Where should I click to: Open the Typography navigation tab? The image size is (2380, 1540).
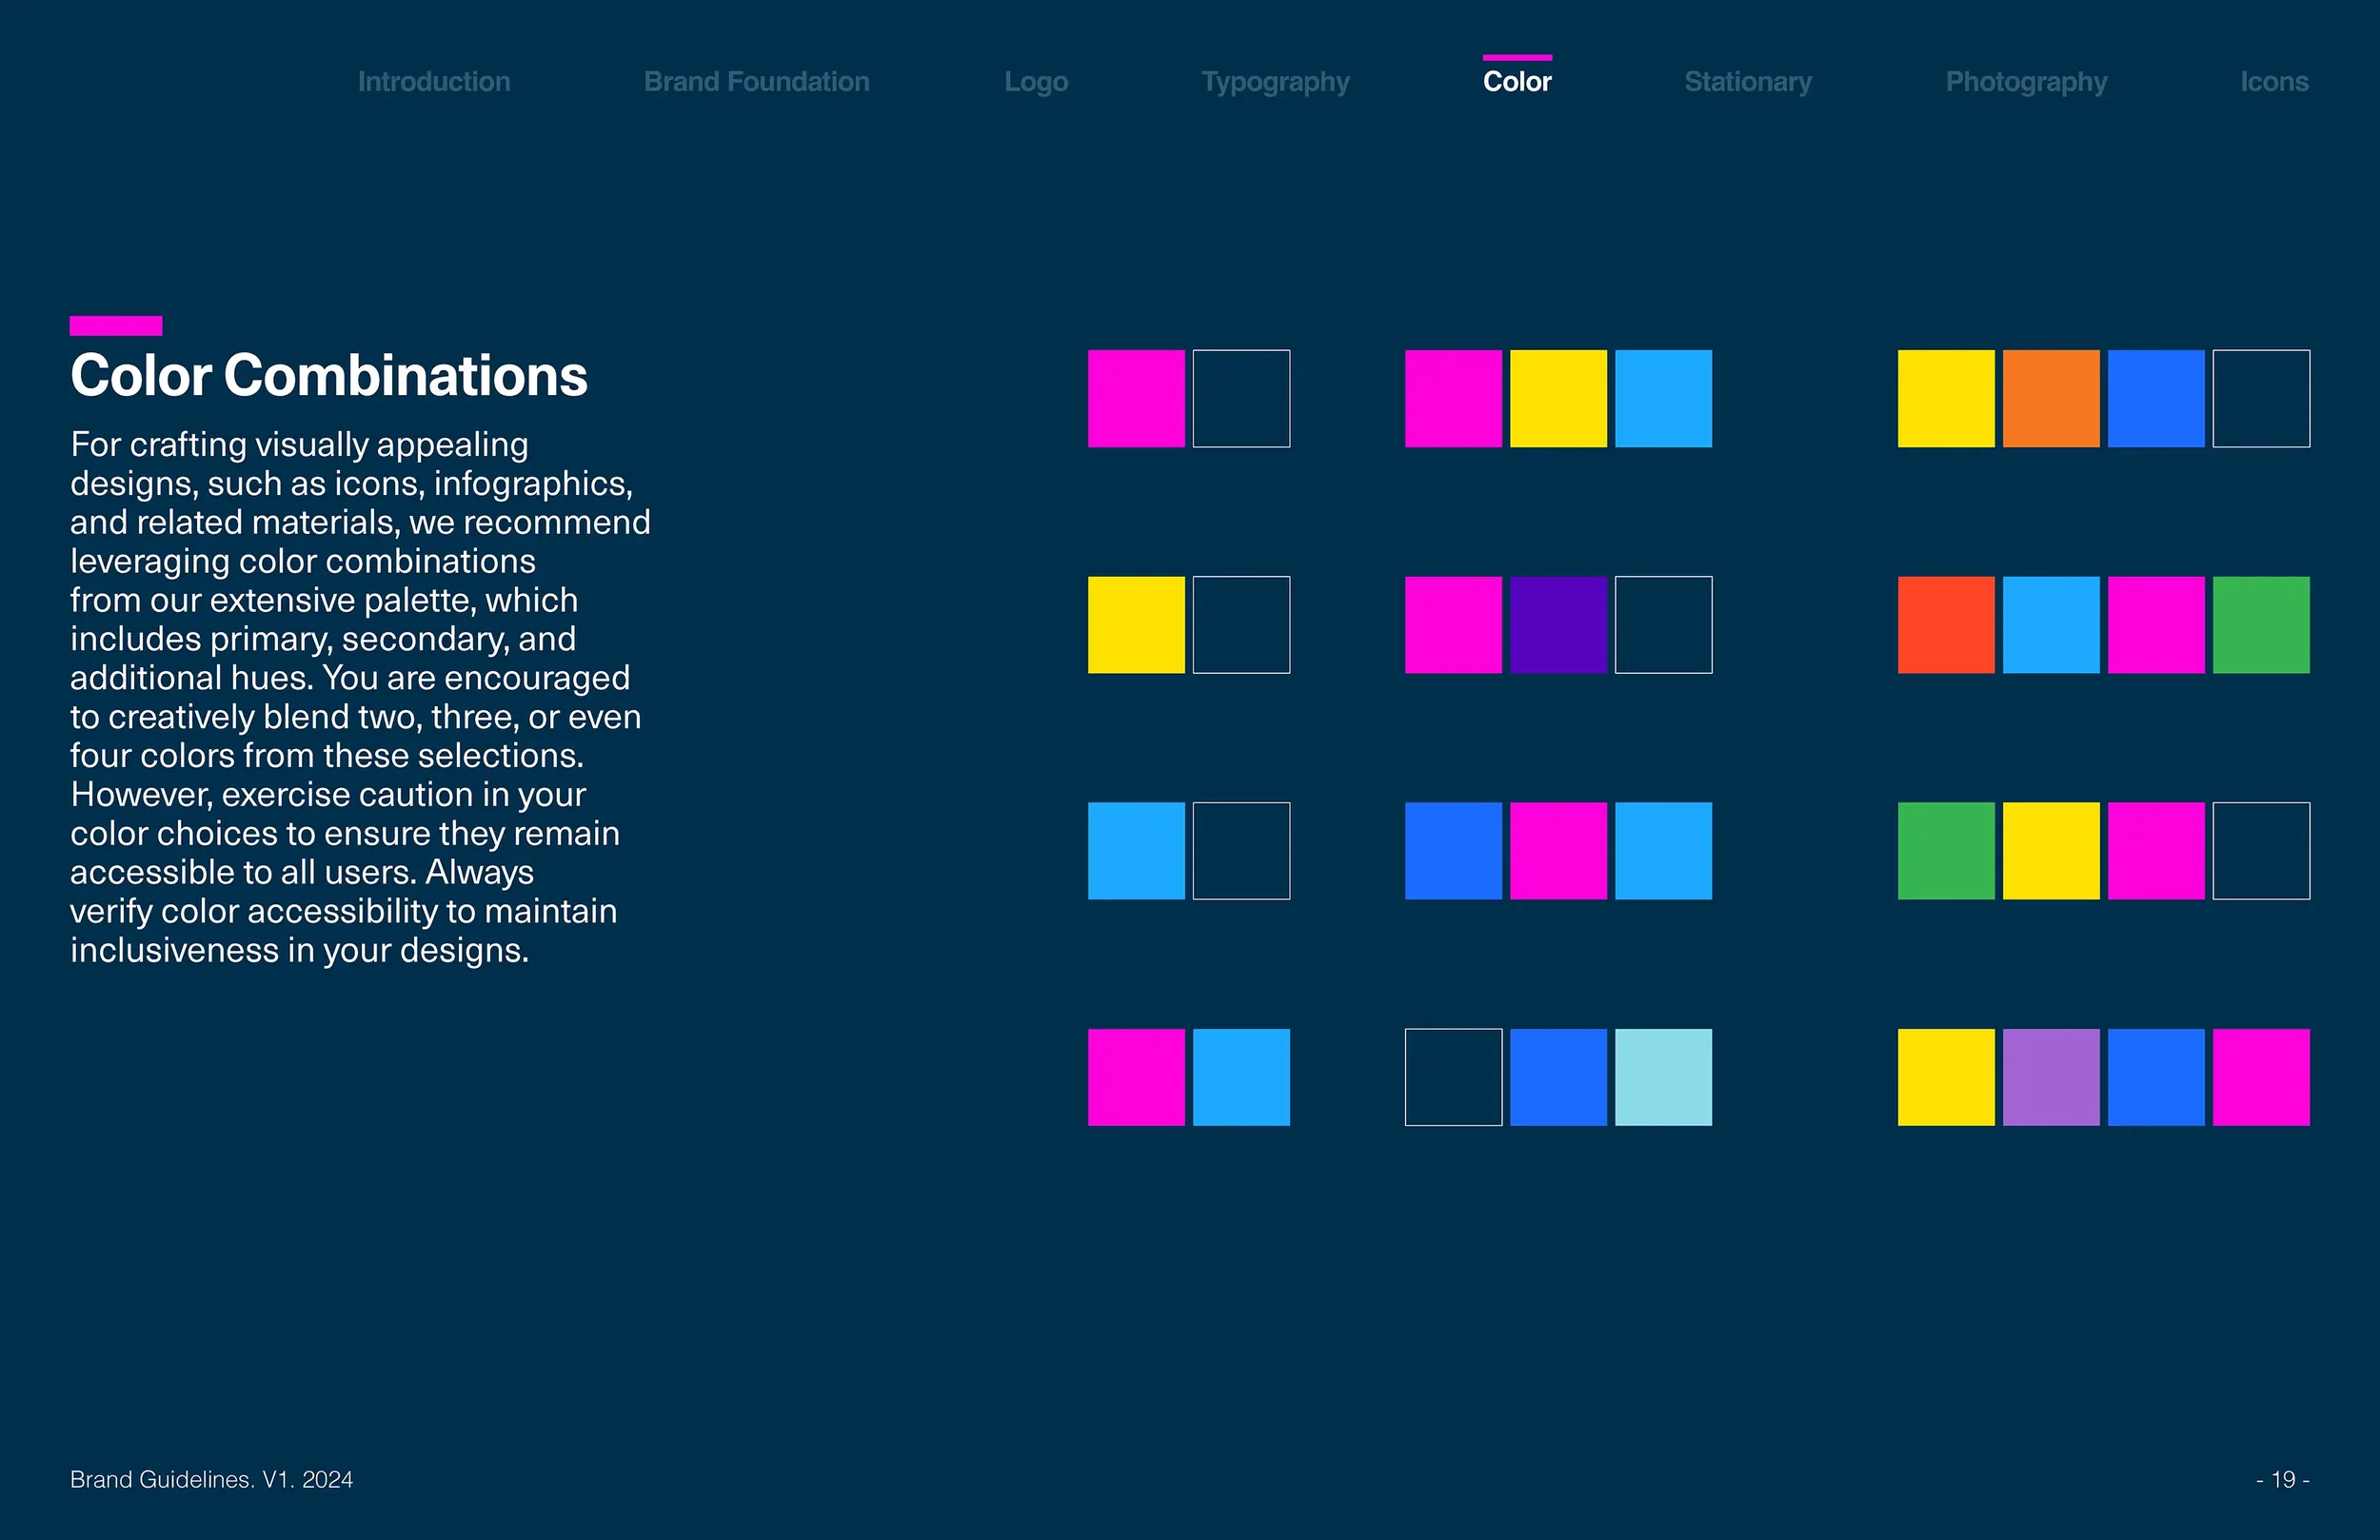tap(1275, 82)
